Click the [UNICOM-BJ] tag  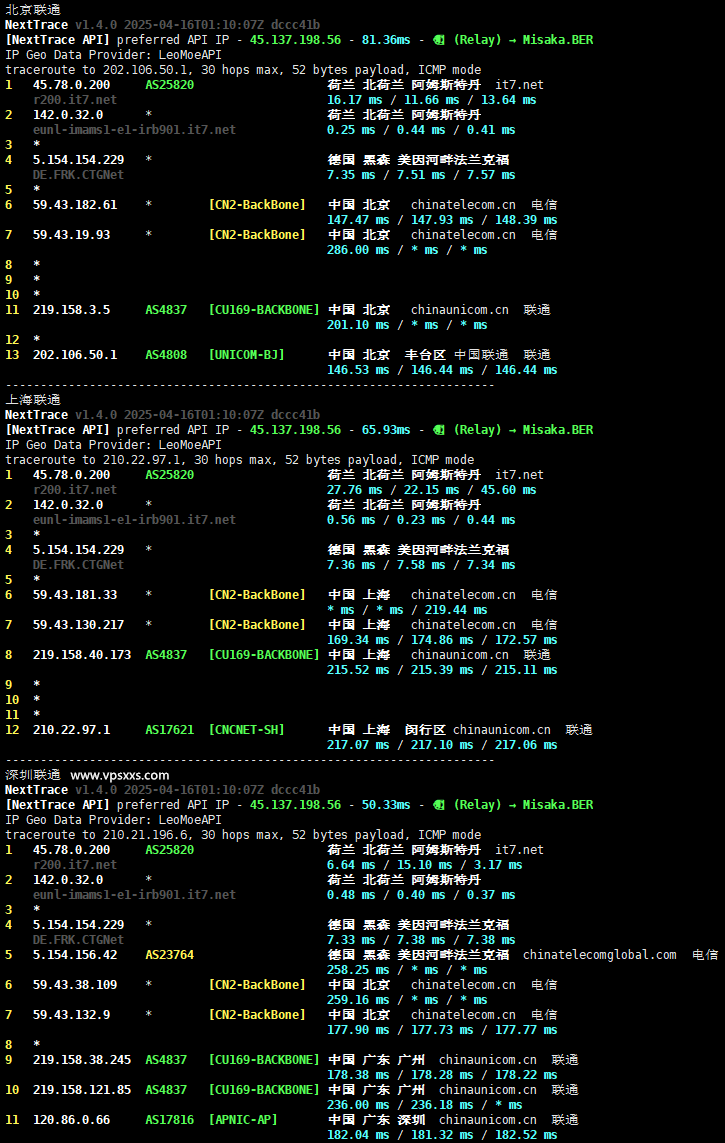tap(246, 355)
